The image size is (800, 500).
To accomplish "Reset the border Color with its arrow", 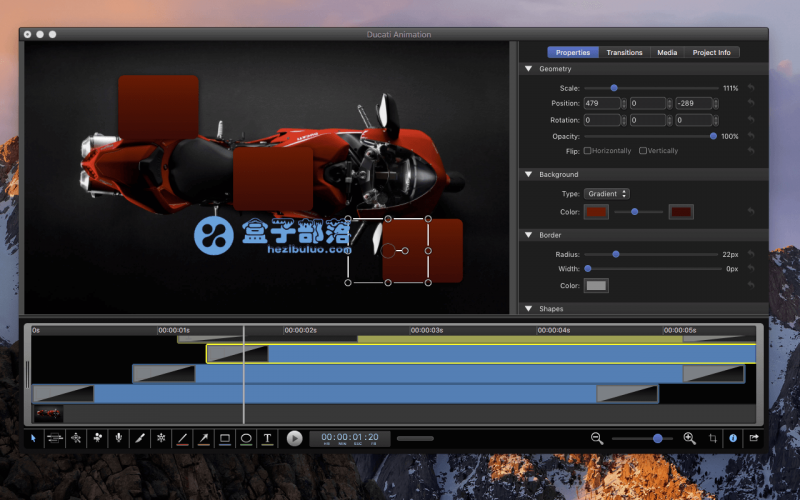I will [751, 285].
